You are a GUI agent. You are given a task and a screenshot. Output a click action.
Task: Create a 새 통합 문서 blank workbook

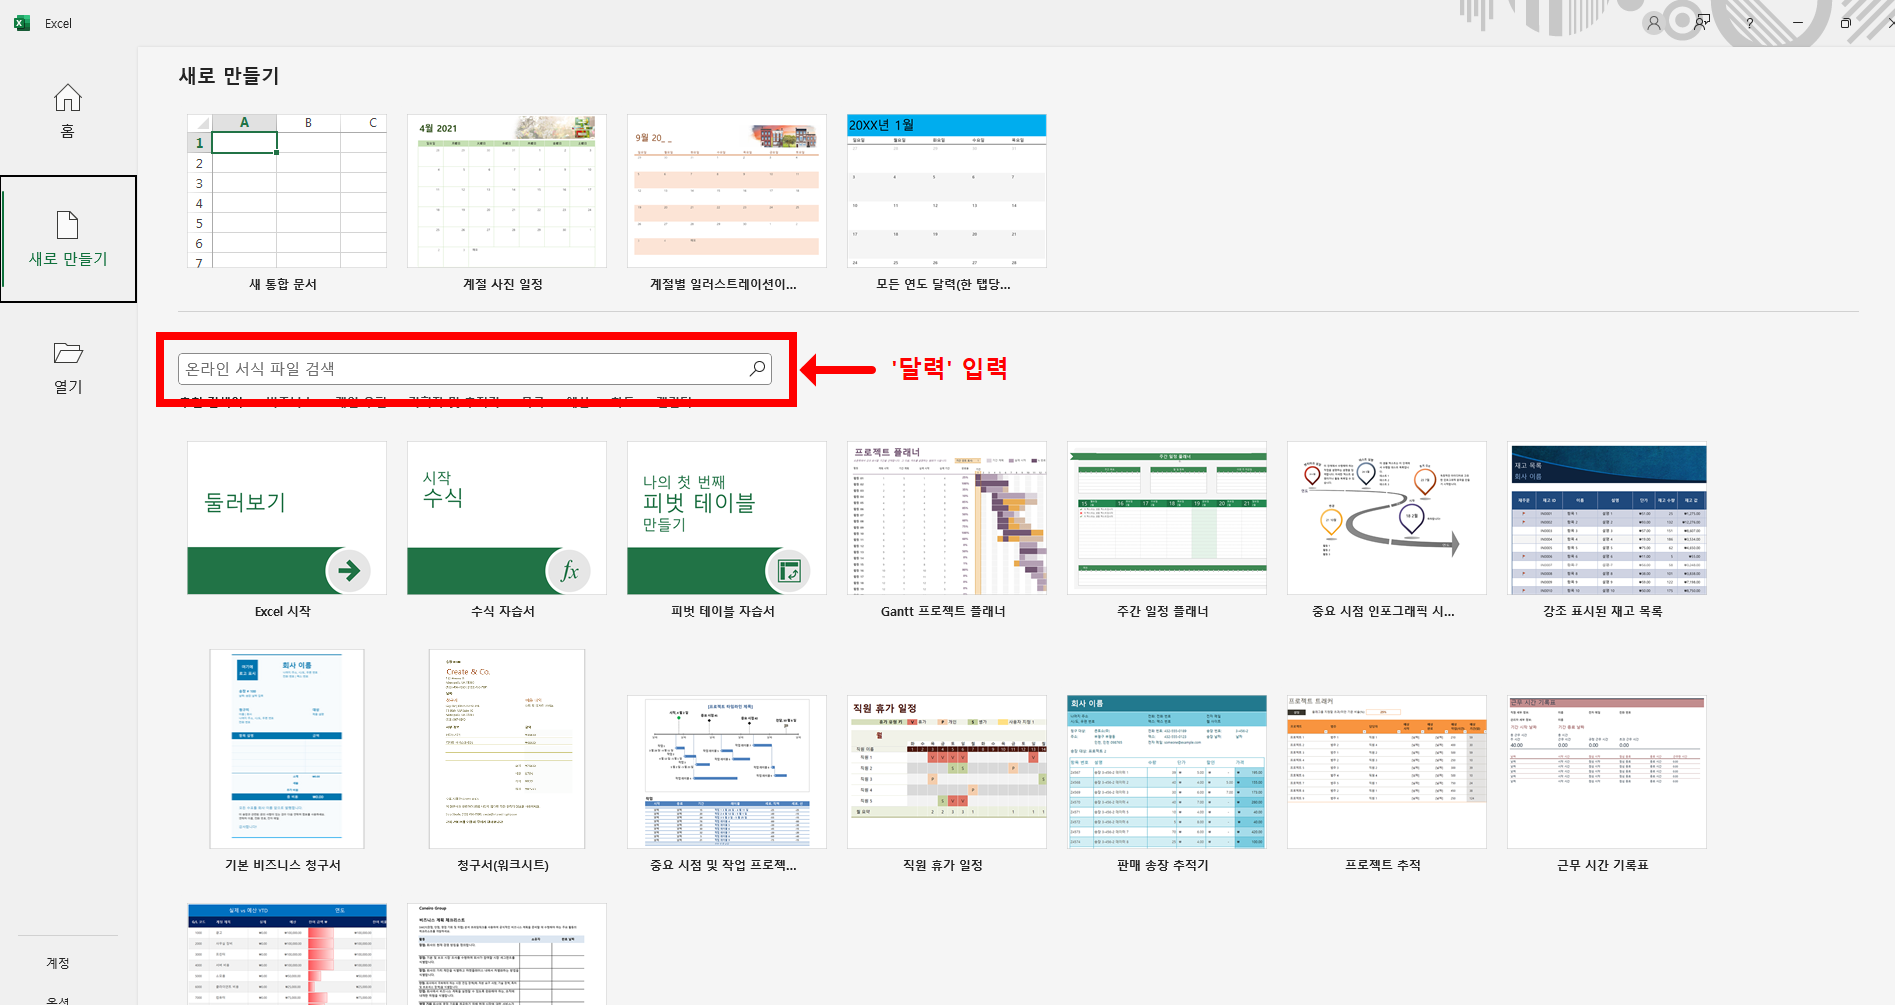click(287, 191)
